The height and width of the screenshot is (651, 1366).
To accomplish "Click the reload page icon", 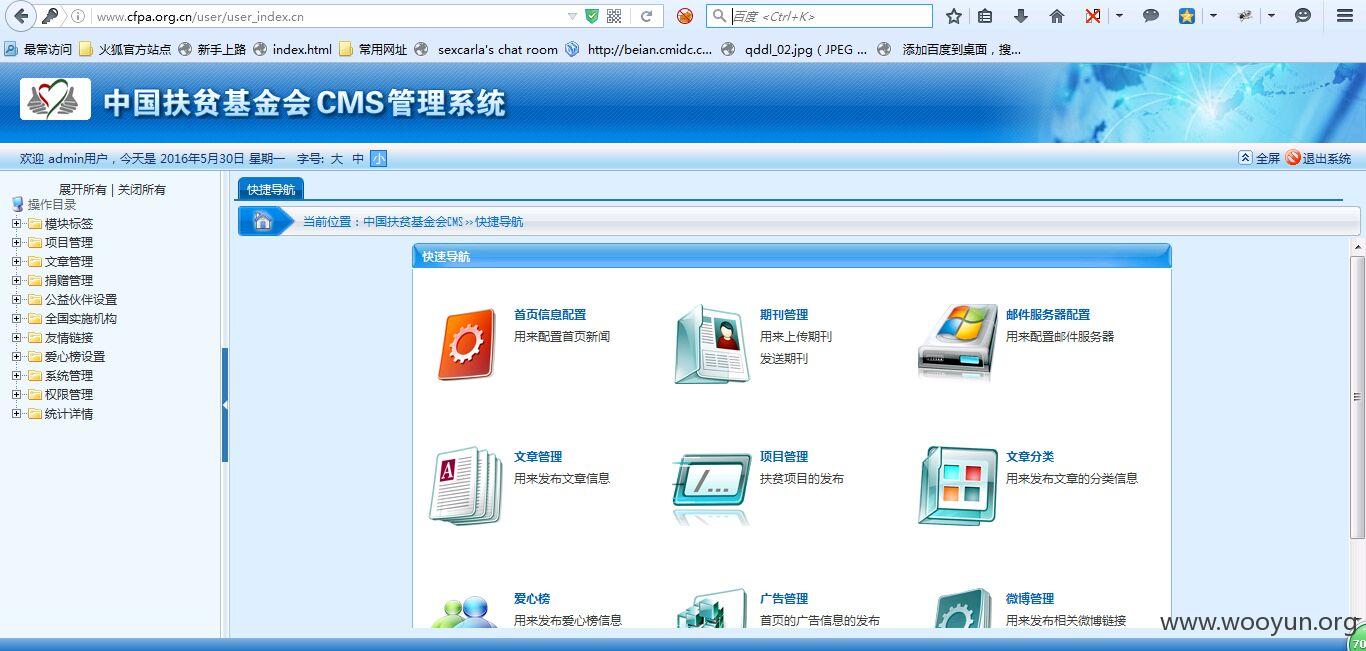I will pos(646,16).
